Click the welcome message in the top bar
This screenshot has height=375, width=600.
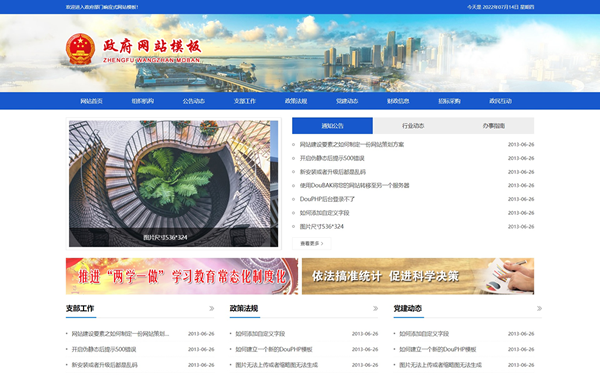102,7
